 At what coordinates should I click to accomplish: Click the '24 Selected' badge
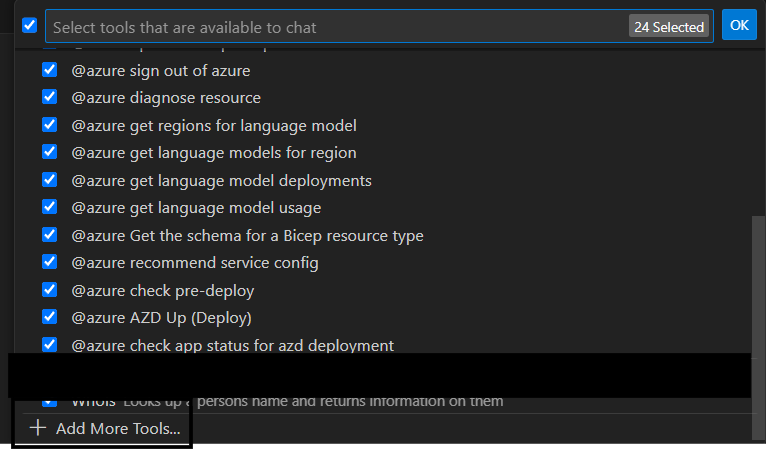point(669,27)
